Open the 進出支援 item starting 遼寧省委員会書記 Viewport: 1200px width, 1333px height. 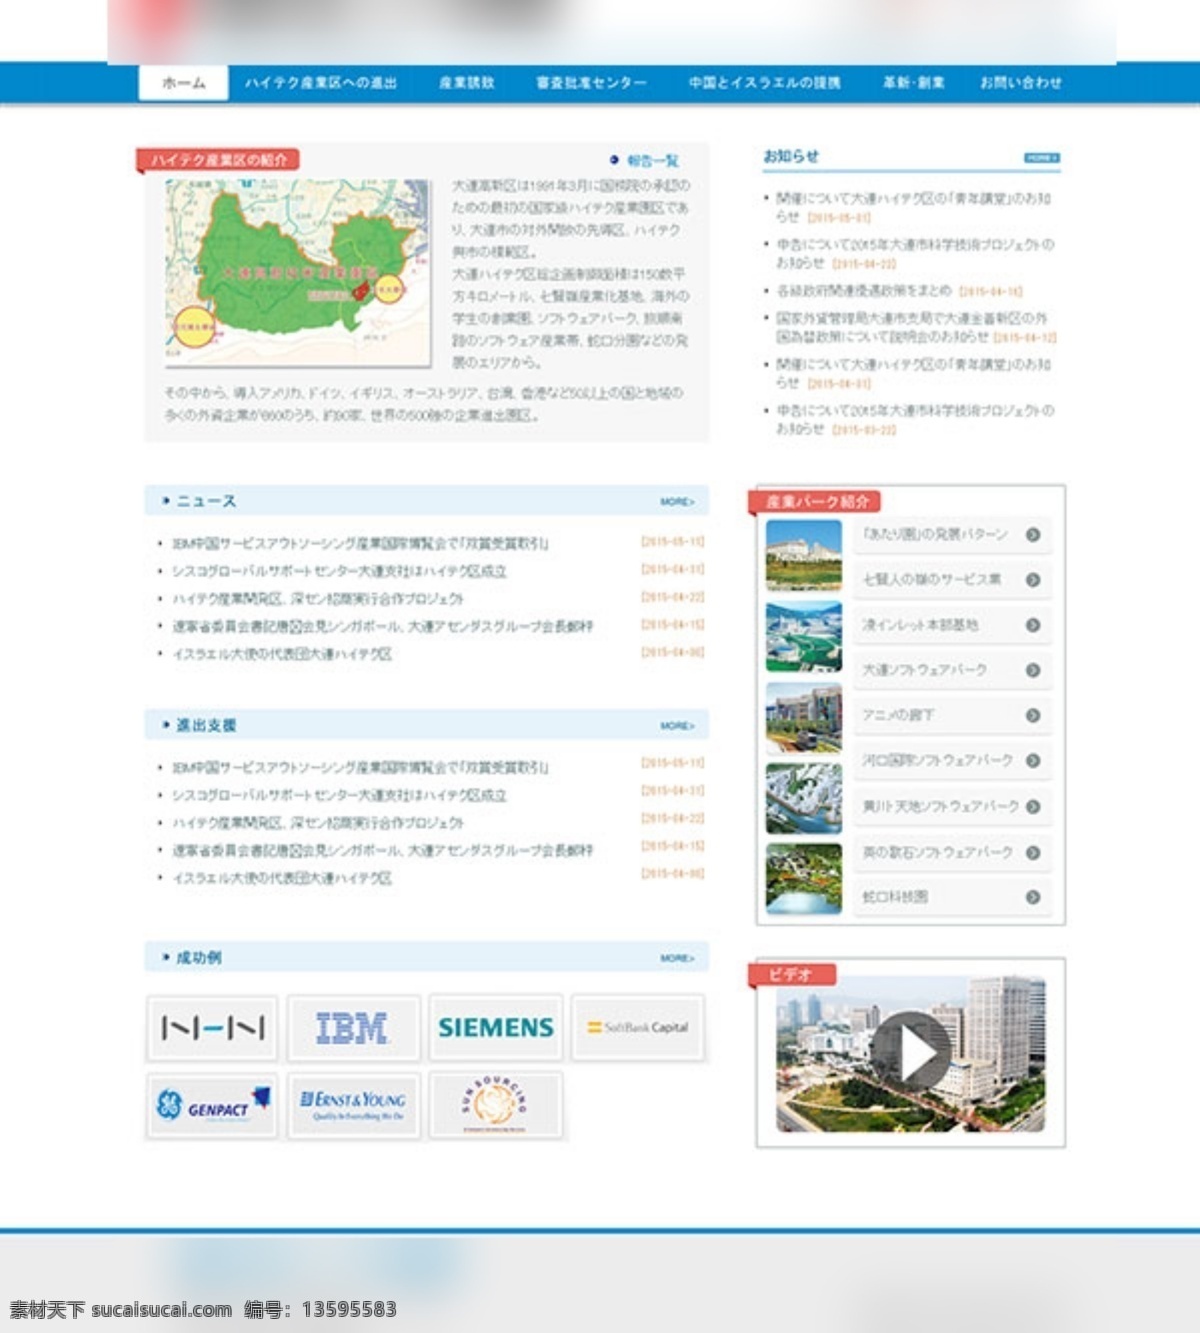(383, 850)
